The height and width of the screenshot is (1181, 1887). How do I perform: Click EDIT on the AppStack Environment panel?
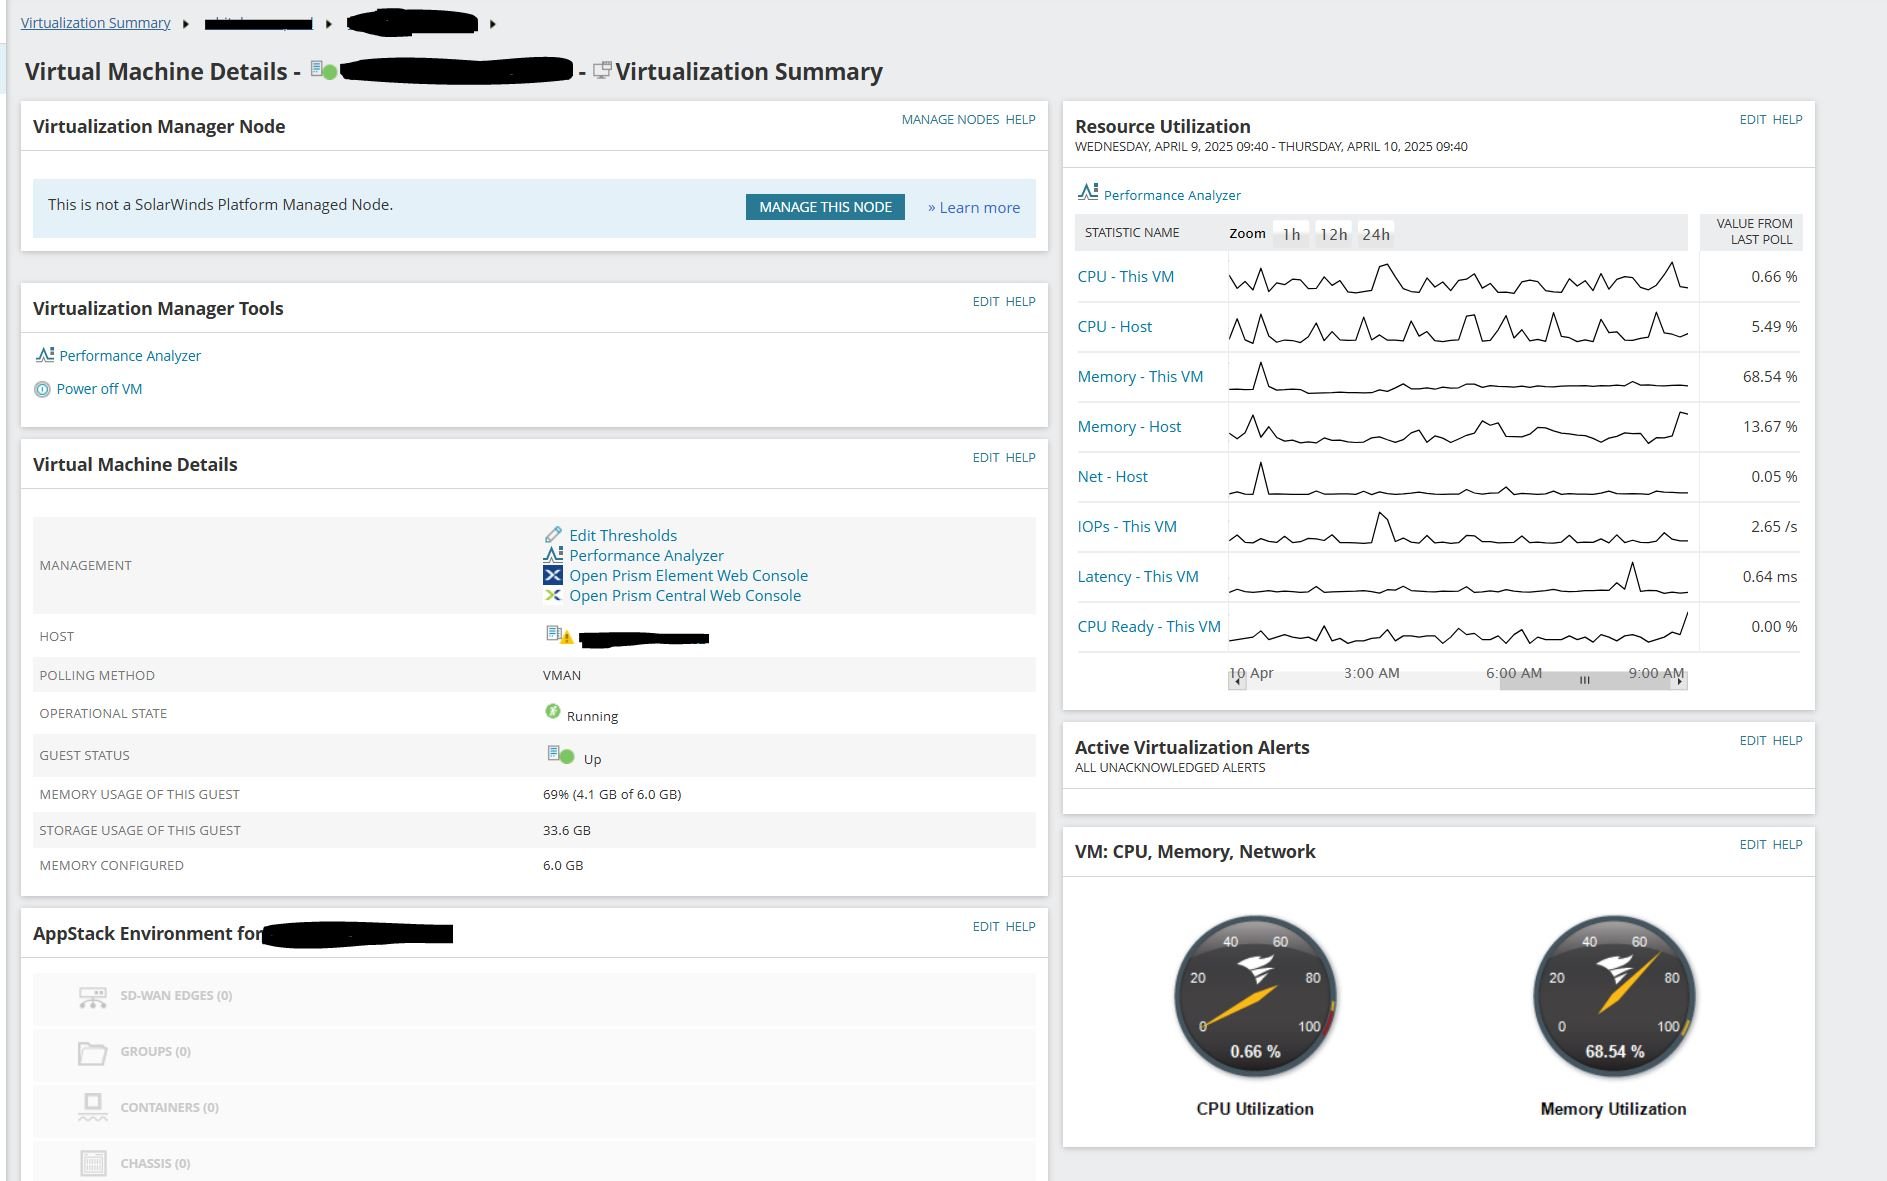tap(986, 927)
